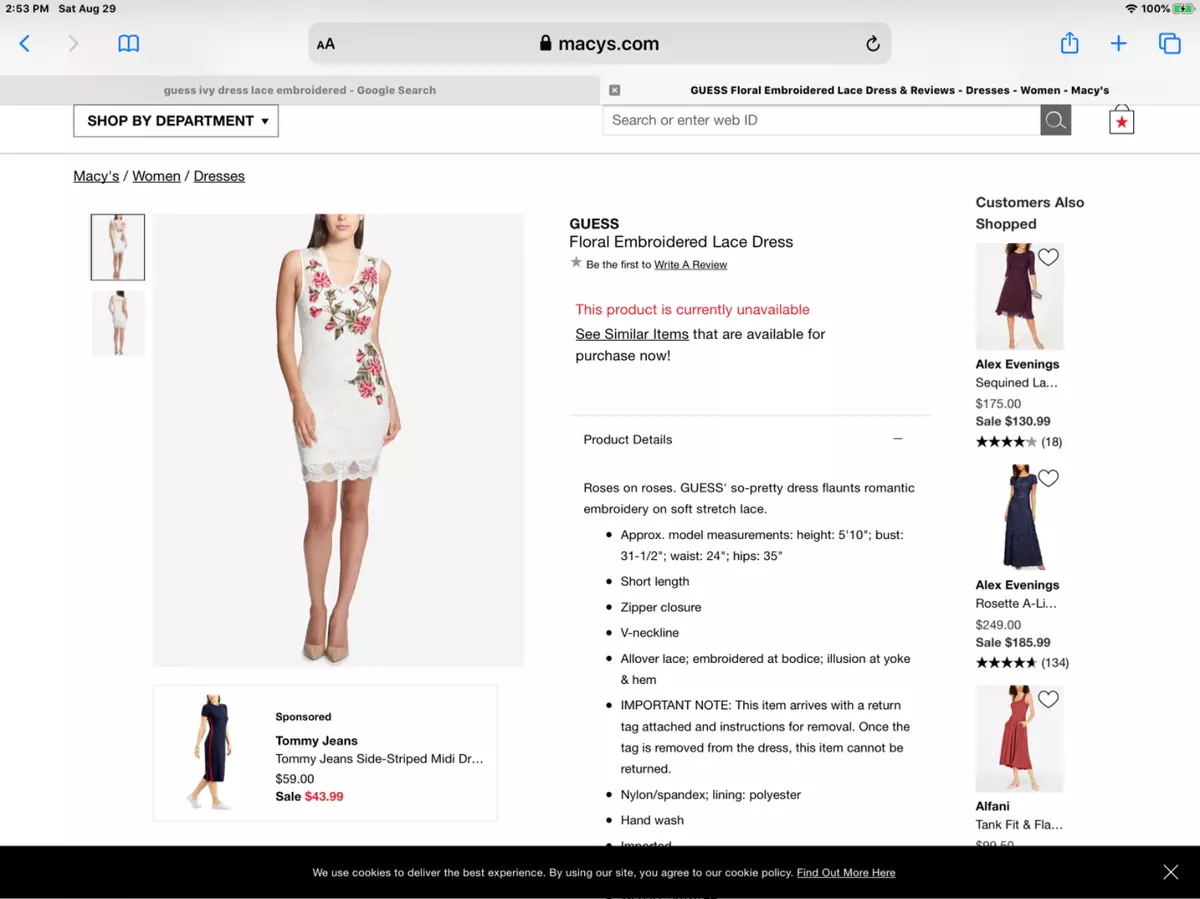Image resolution: width=1200 pixels, height=899 pixels.
Task: Dismiss the cookie banner with X
Action: click(x=1170, y=872)
